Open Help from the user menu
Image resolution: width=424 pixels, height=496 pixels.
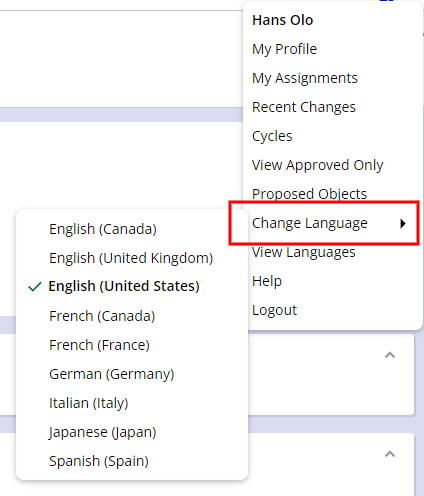[x=267, y=281]
